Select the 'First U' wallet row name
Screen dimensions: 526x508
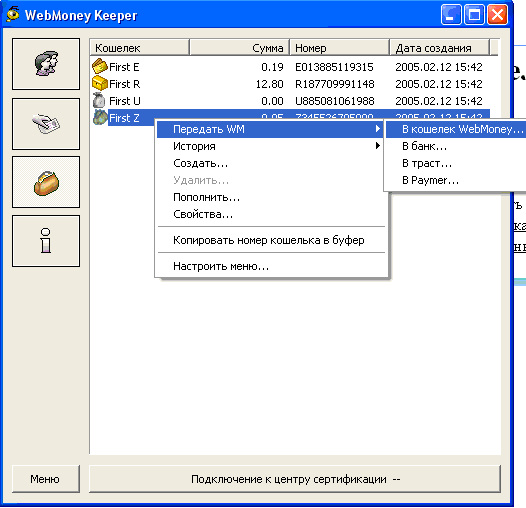pos(125,101)
